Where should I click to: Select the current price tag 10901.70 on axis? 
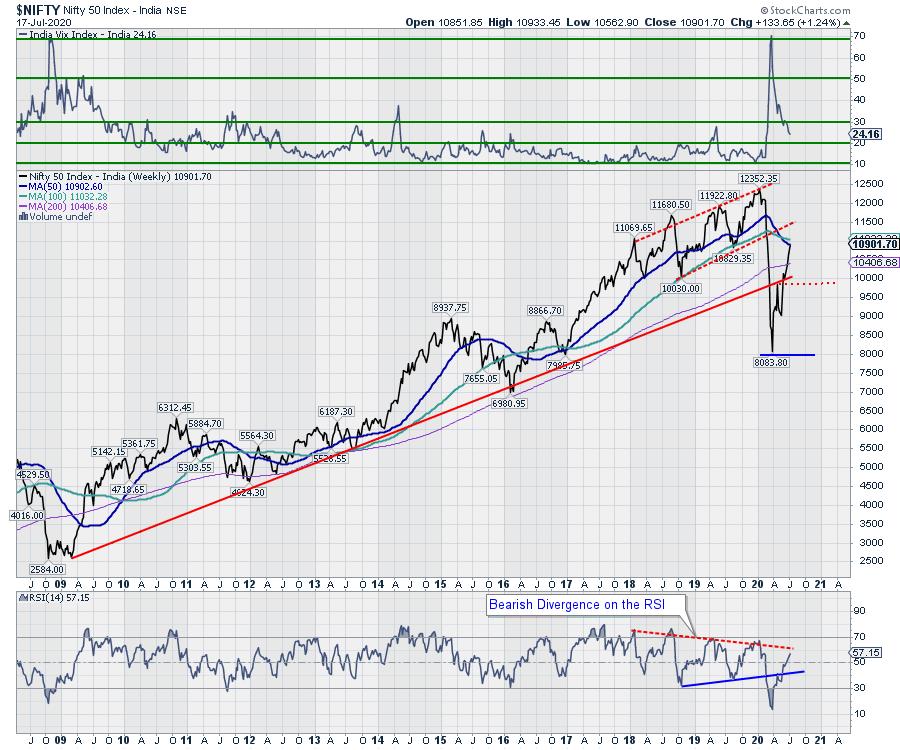click(874, 243)
